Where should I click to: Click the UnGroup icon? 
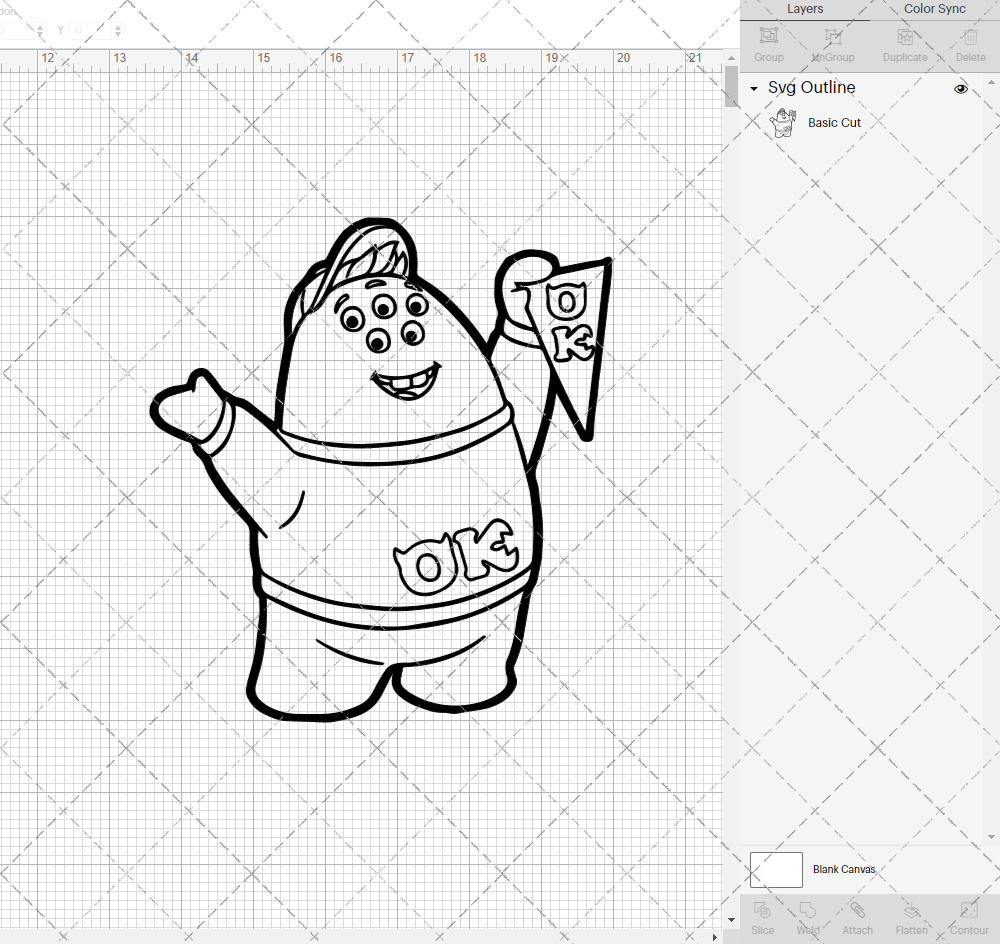tap(833, 36)
